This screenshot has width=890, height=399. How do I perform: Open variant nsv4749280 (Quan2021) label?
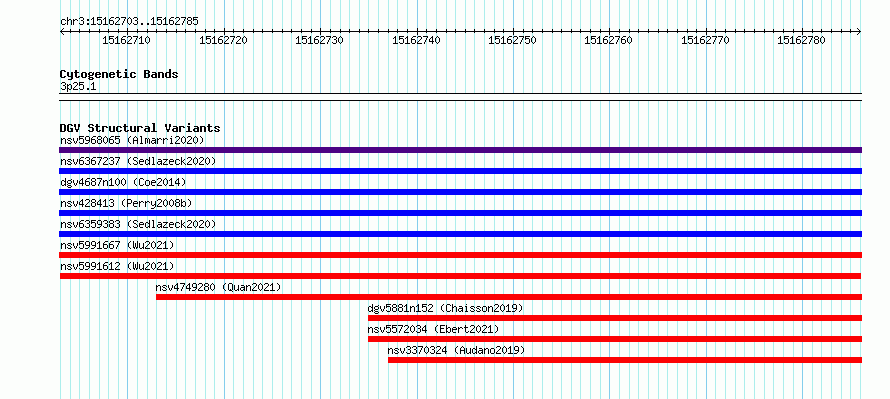pyautogui.click(x=219, y=287)
